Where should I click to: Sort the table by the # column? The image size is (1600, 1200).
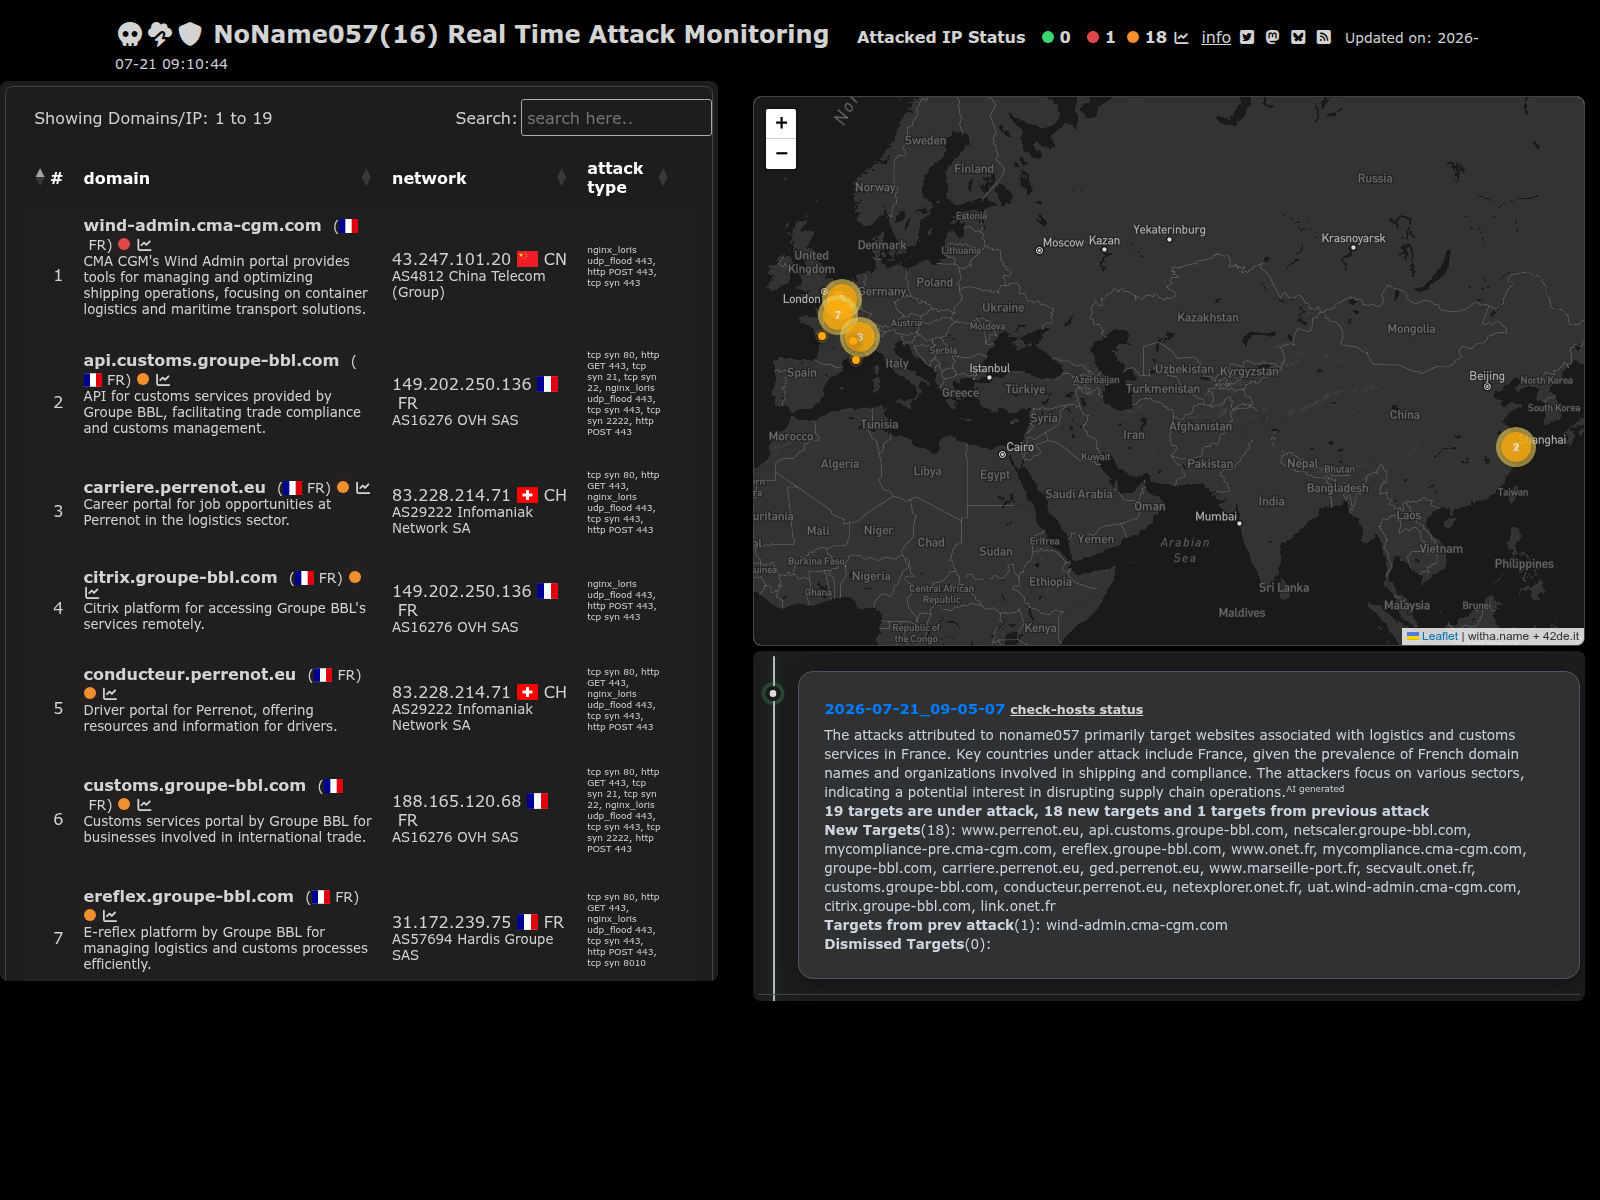click(x=50, y=178)
